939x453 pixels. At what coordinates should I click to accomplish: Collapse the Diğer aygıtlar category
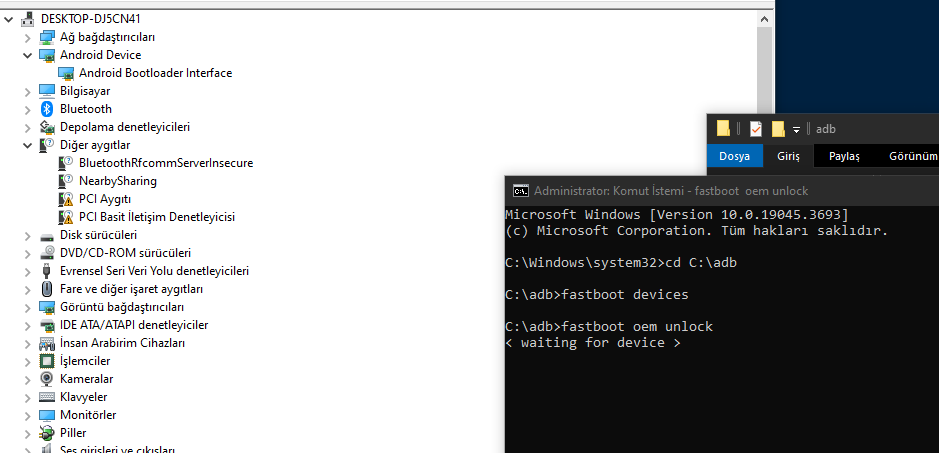point(28,145)
